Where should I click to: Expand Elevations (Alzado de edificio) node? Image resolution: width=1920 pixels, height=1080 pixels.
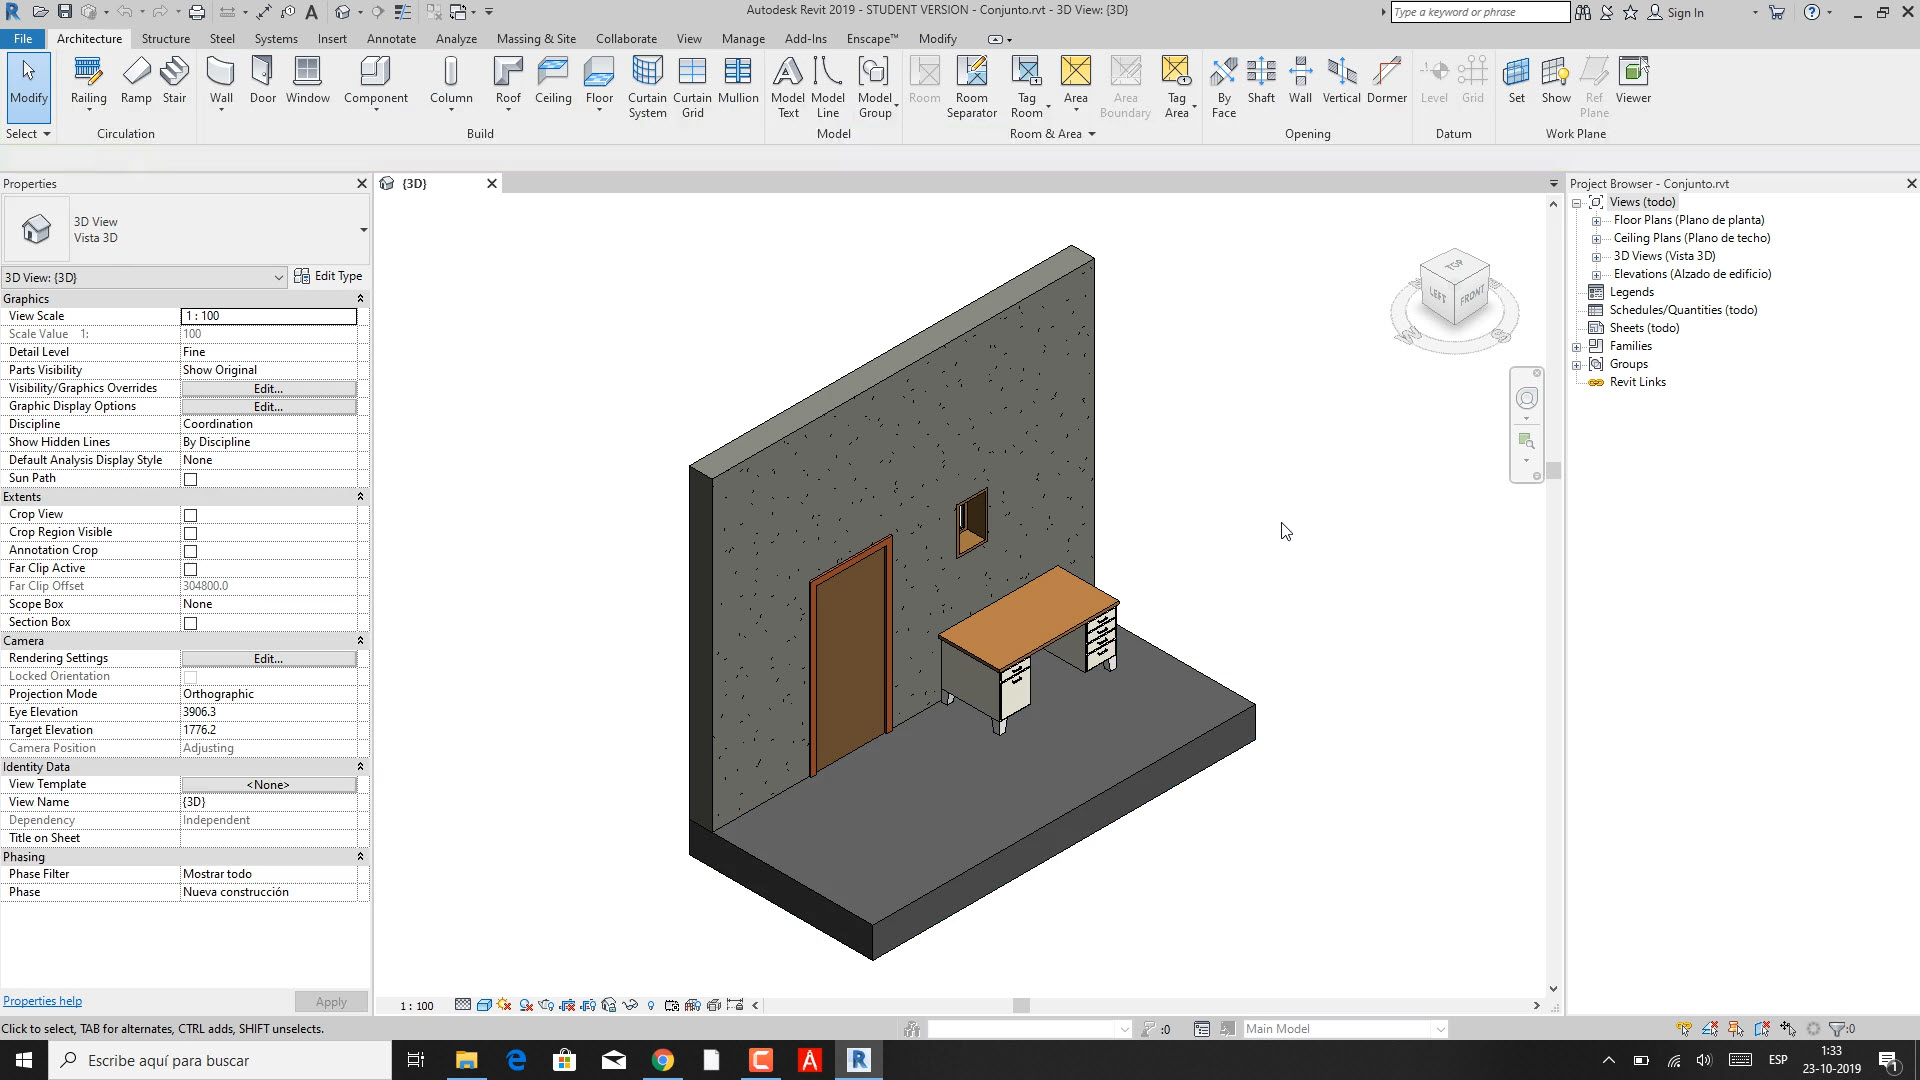(1596, 275)
